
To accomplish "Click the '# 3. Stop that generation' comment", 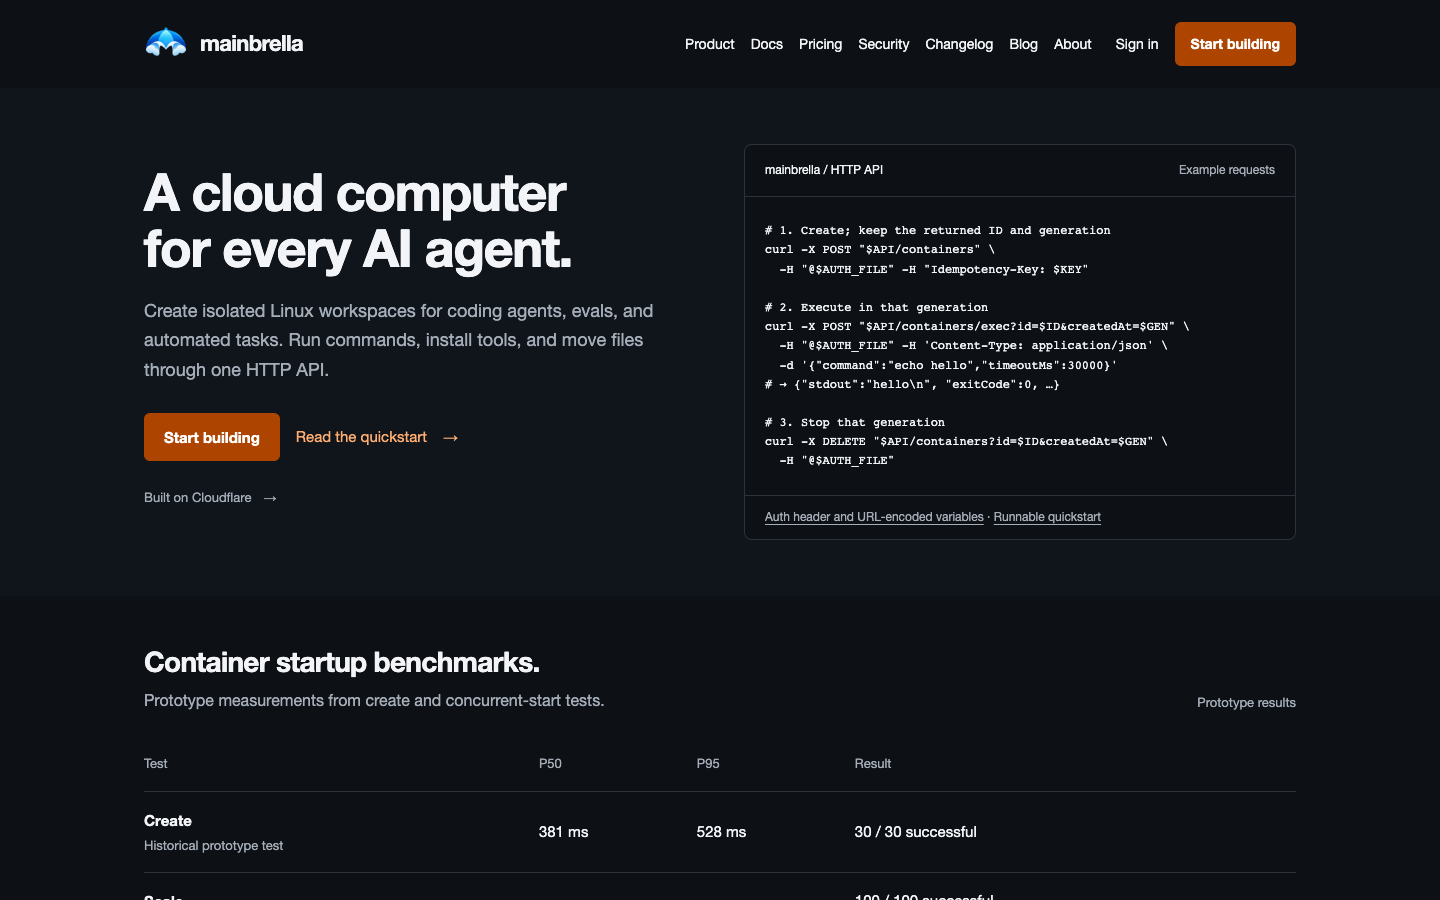I will [x=855, y=423].
